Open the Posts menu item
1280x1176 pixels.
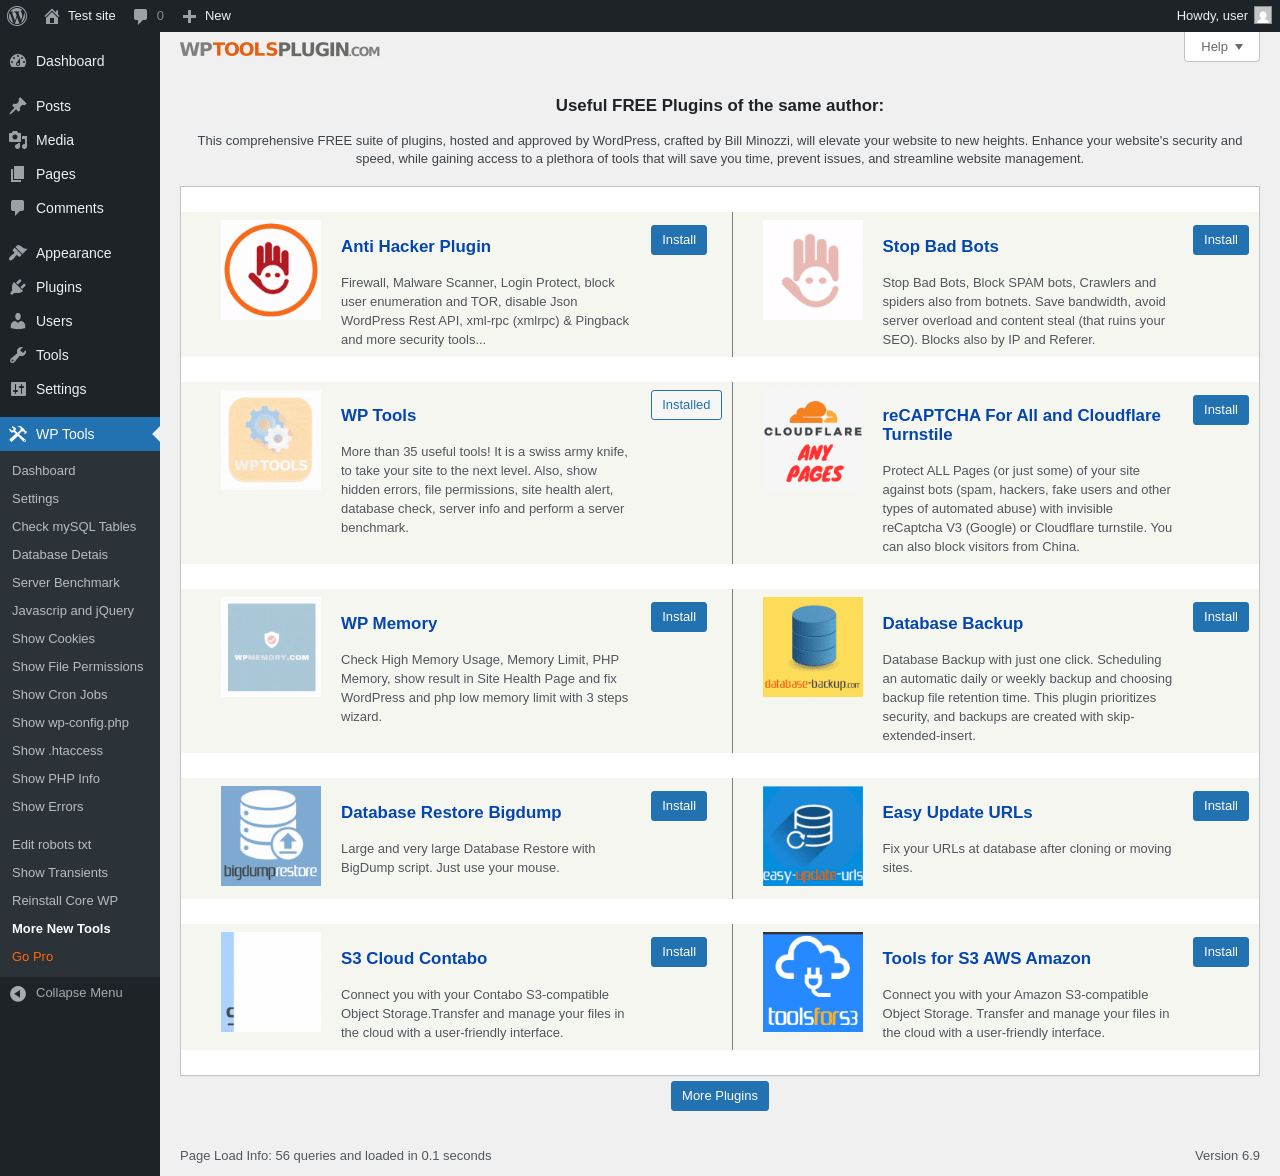pyautogui.click(x=80, y=106)
